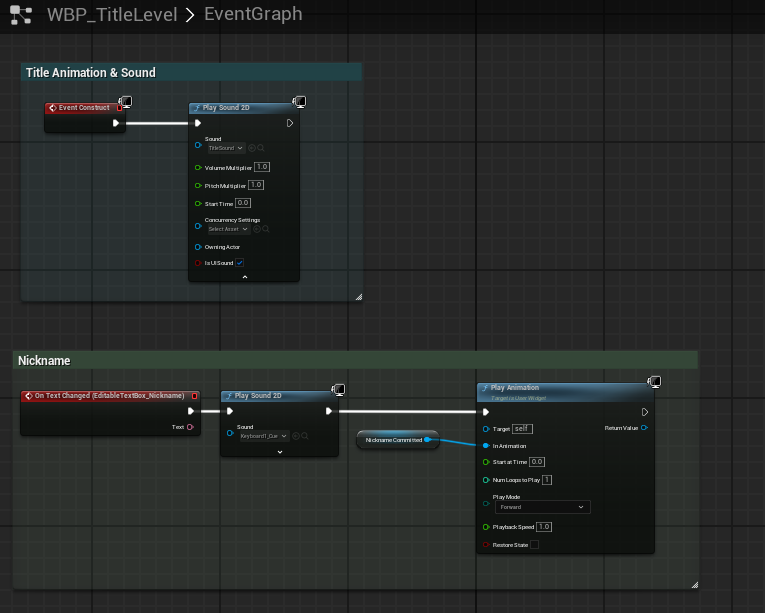Open the Play Mode Forward dropdown
The width and height of the screenshot is (765, 613).
tap(543, 507)
